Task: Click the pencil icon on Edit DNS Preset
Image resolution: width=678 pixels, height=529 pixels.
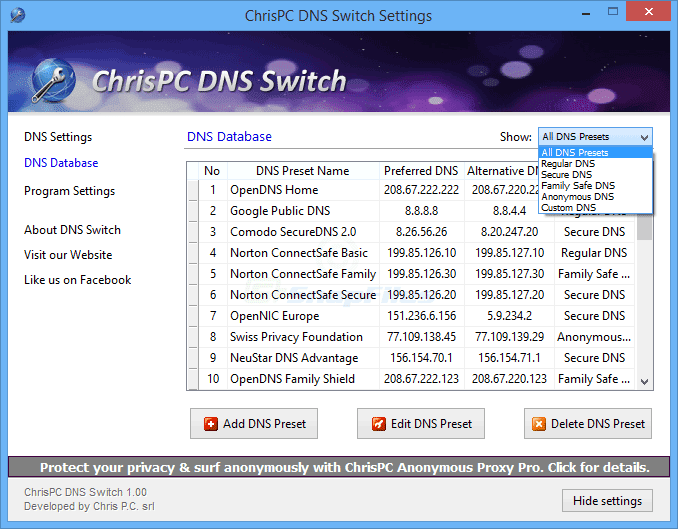Action: 378,424
